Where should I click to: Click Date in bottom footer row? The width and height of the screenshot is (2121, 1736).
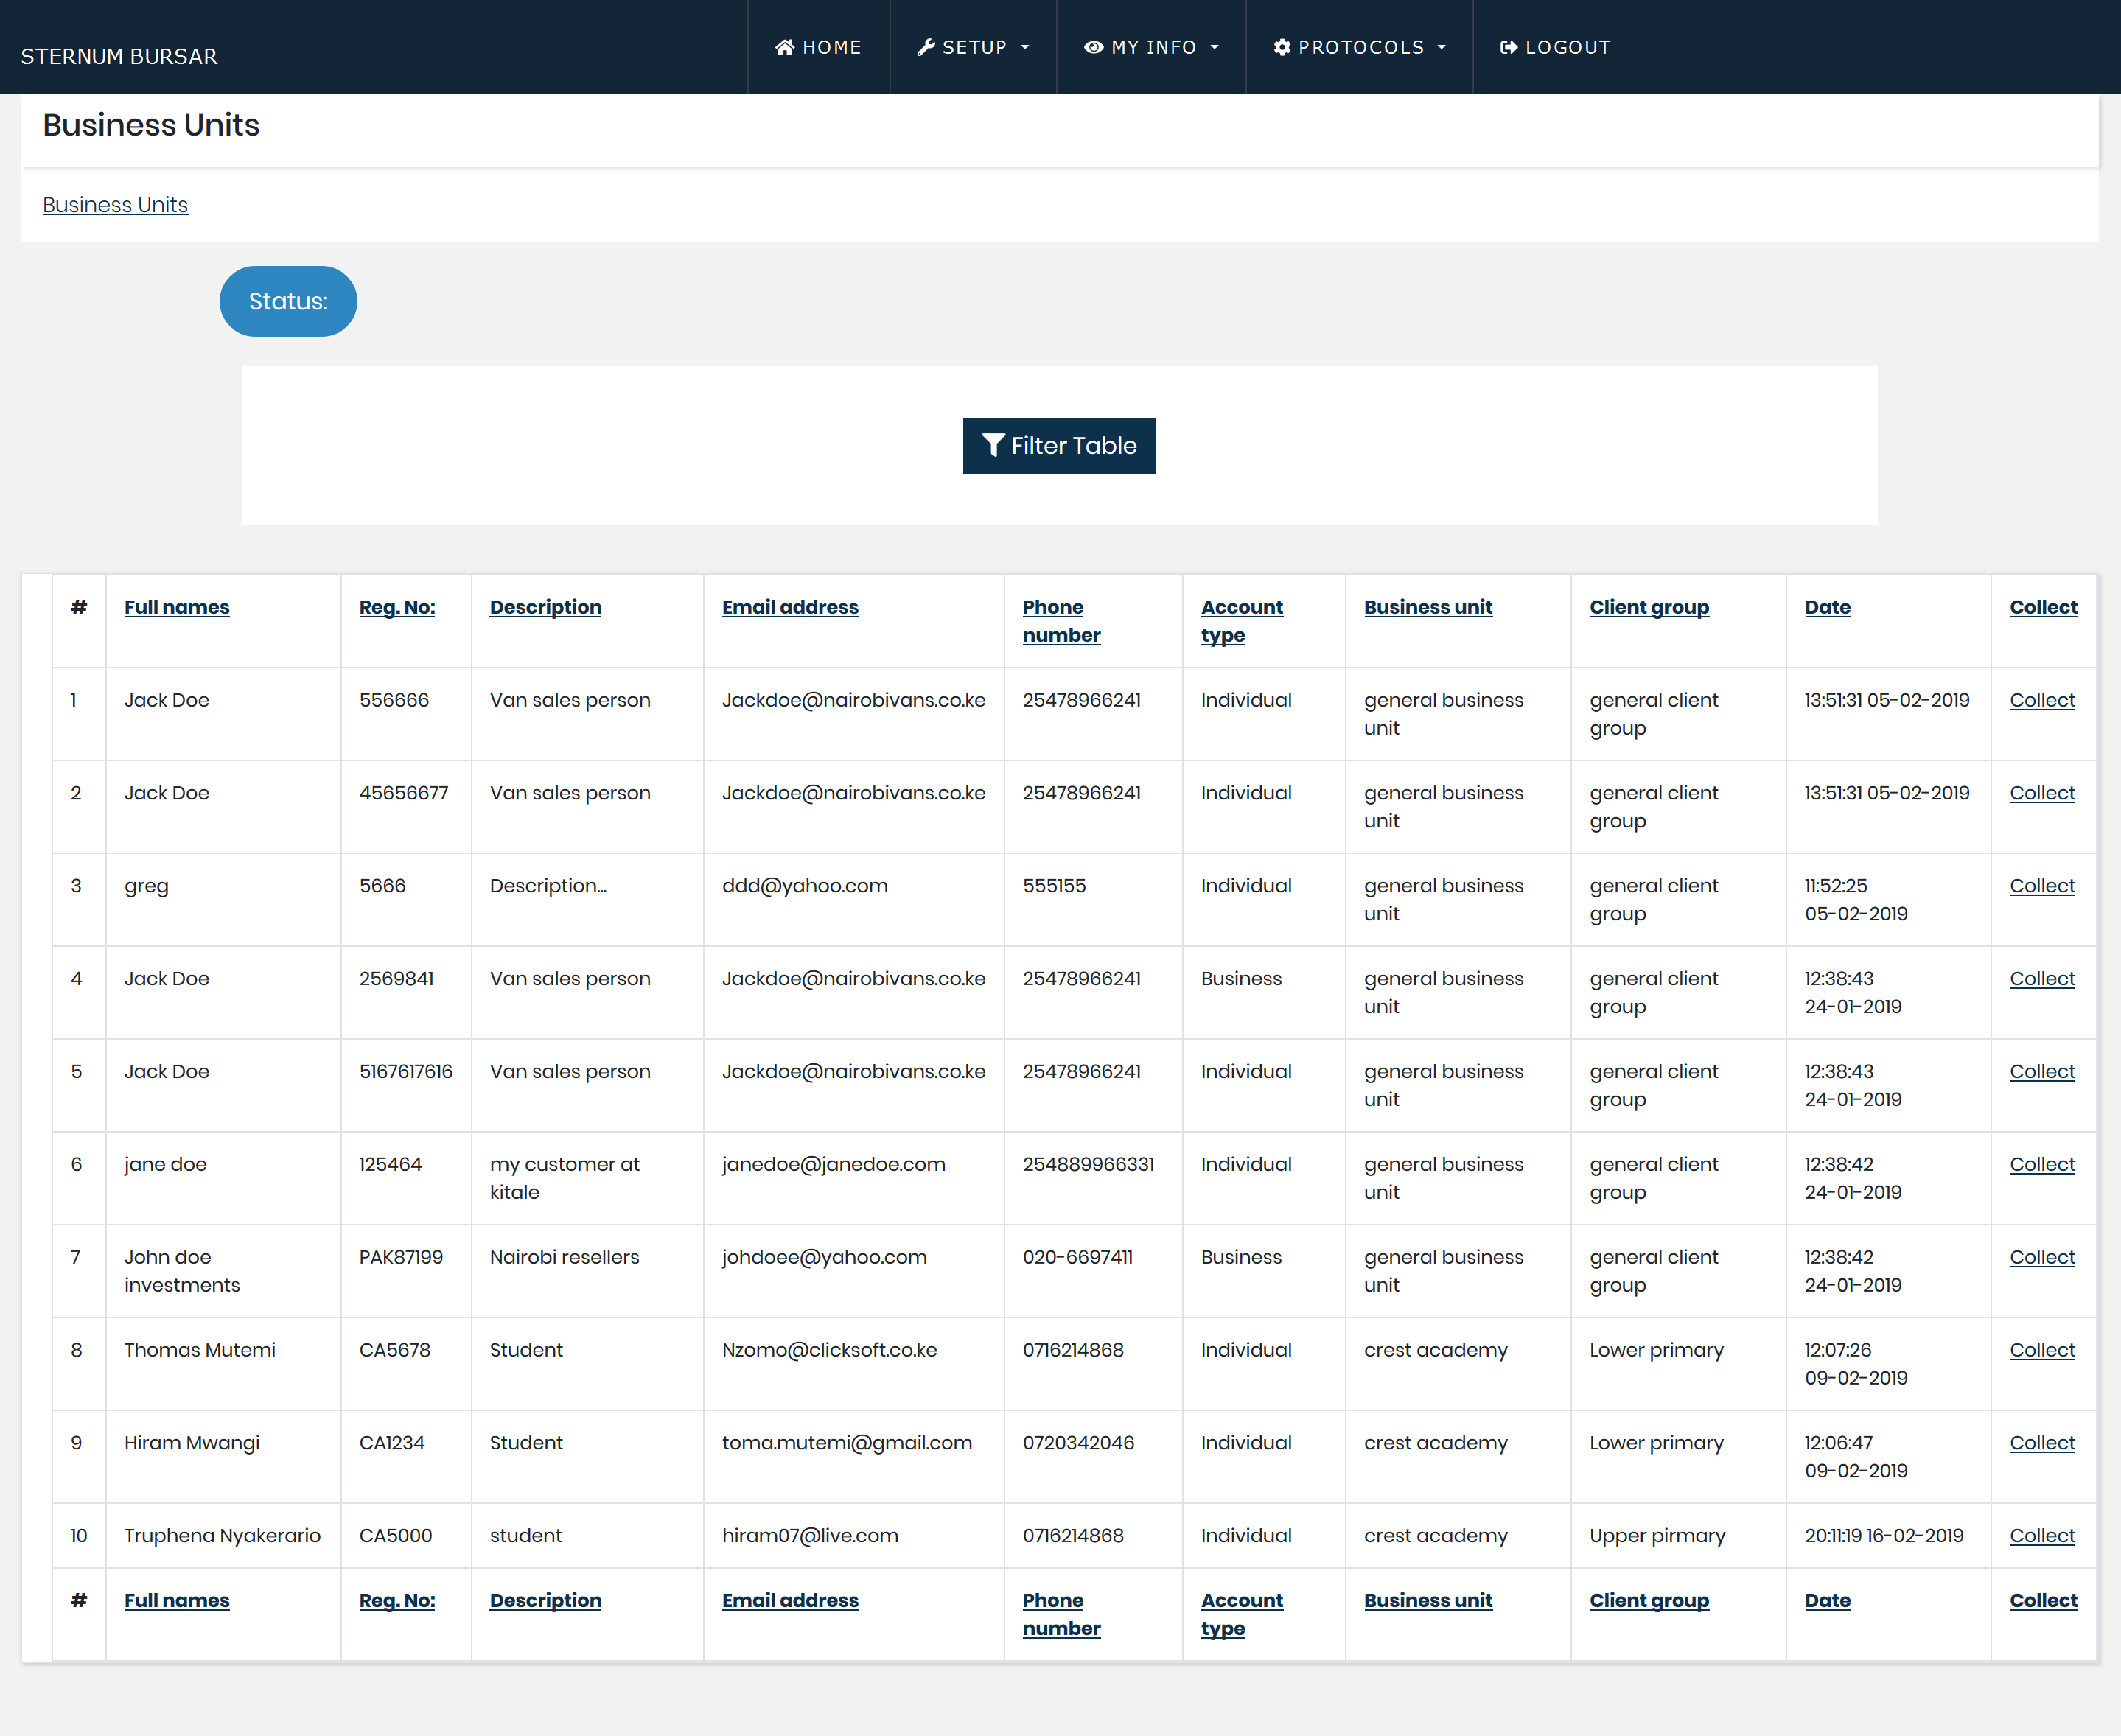pyautogui.click(x=1827, y=1600)
